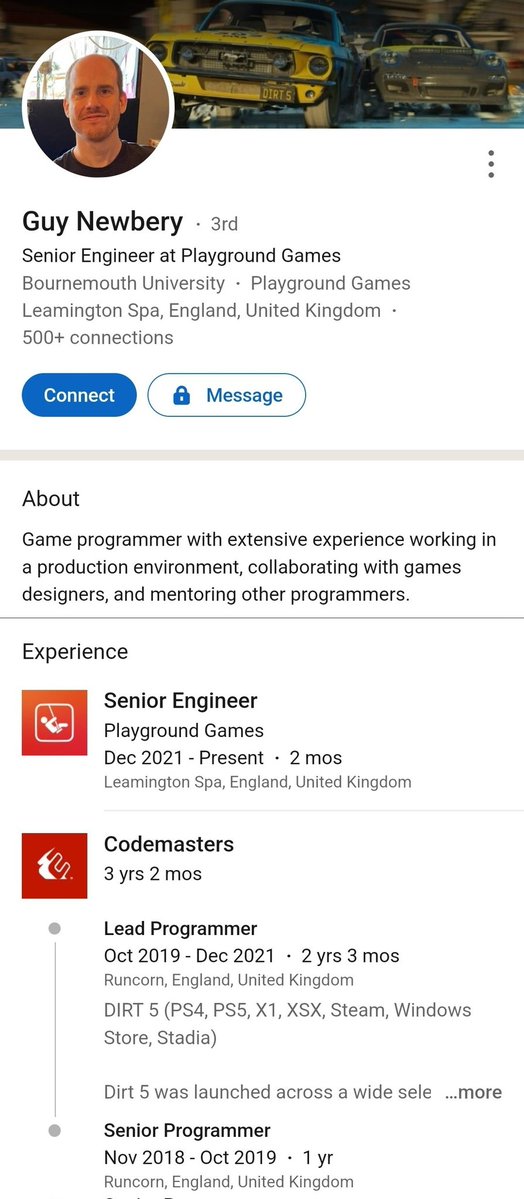The width and height of the screenshot is (524, 1199).
Task: Open the 500+ connections link
Action: (98, 337)
